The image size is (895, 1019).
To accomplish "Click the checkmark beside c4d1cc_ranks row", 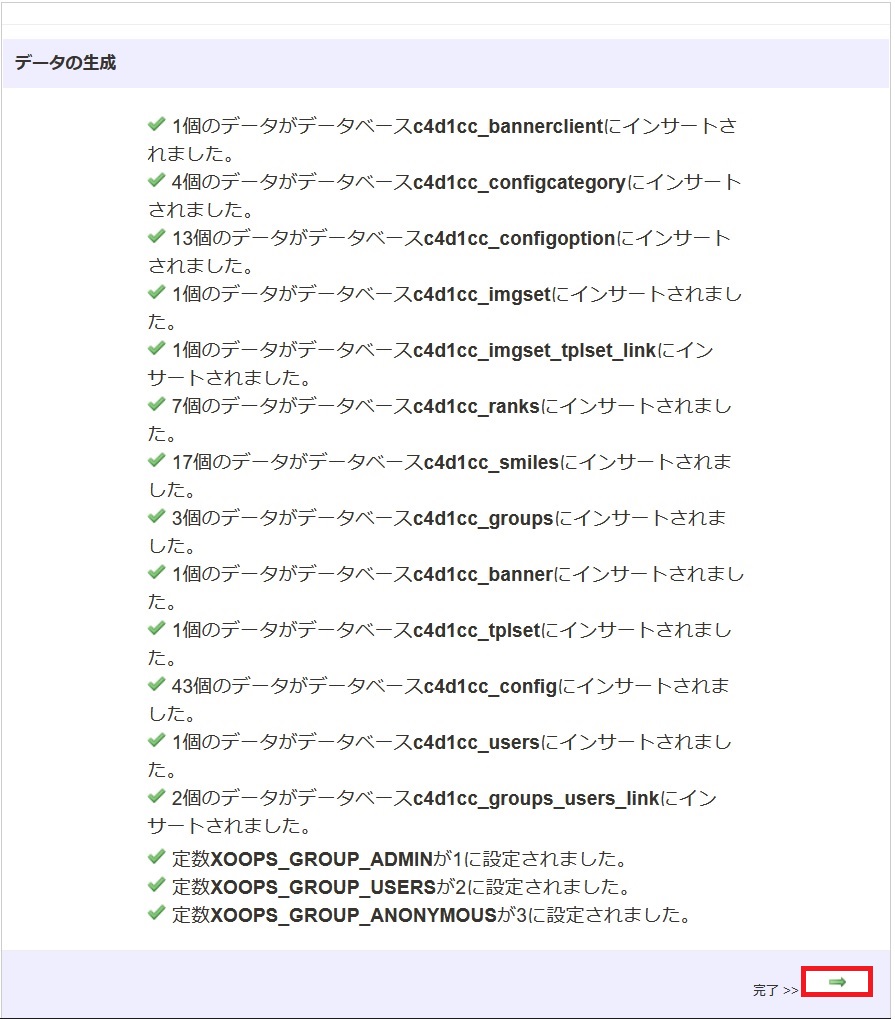I will point(156,404).
